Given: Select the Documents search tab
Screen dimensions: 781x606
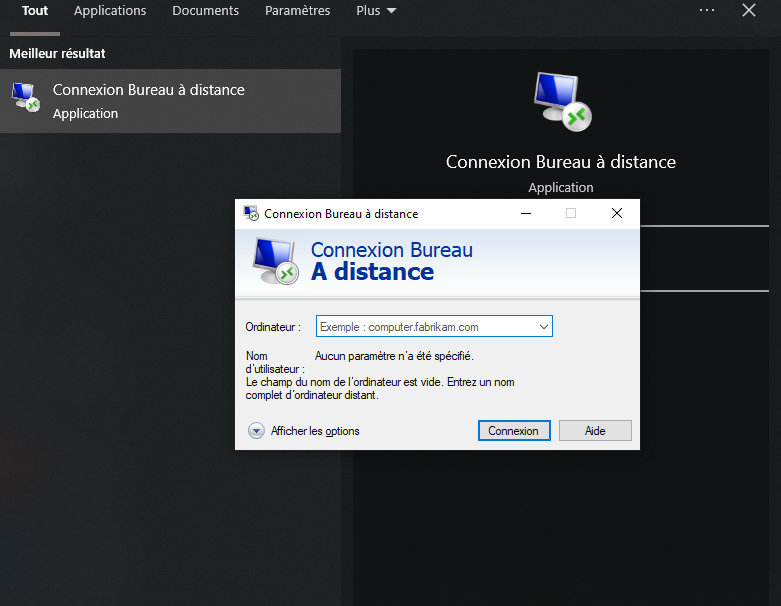Looking at the screenshot, I should (206, 11).
